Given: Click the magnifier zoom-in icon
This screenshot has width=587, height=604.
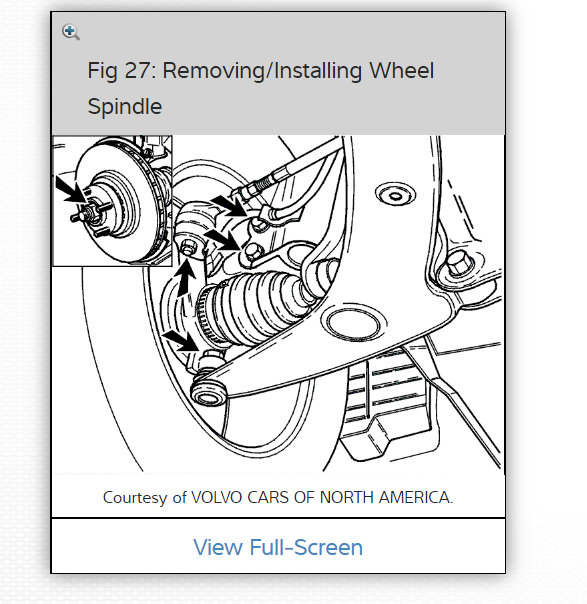Looking at the screenshot, I should (x=70, y=32).
